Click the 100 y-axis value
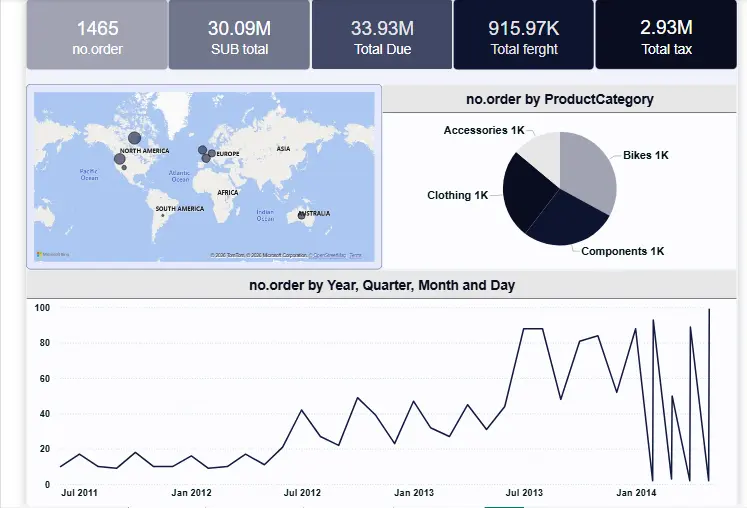This screenshot has height=508, width=747. point(42,308)
